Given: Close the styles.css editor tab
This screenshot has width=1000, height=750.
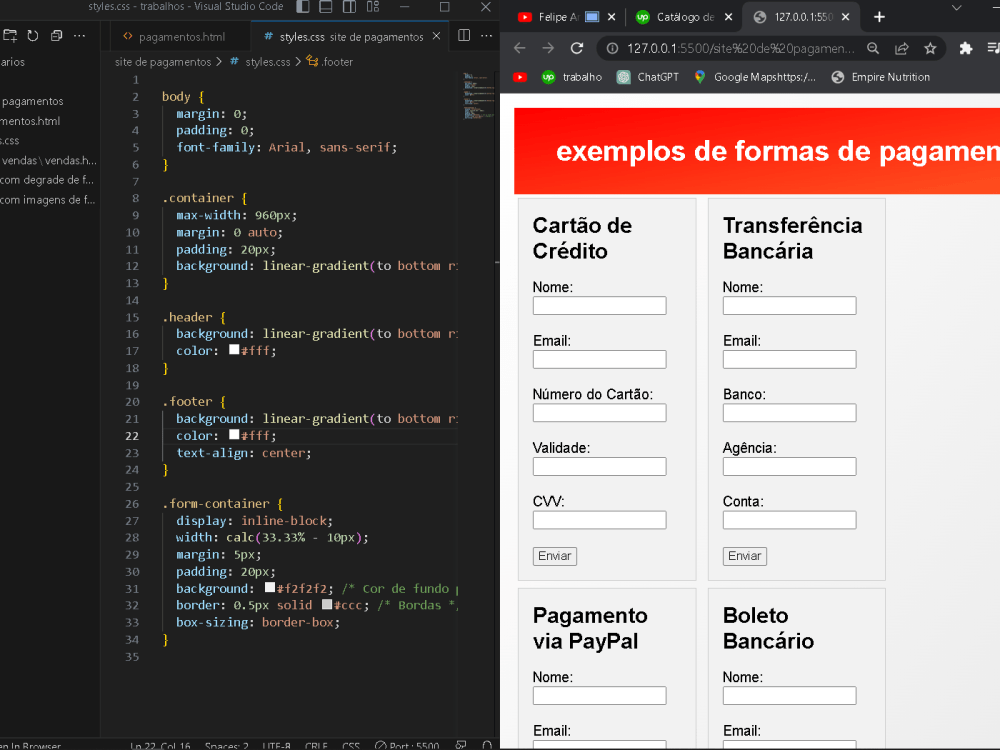Looking at the screenshot, I should [436, 36].
